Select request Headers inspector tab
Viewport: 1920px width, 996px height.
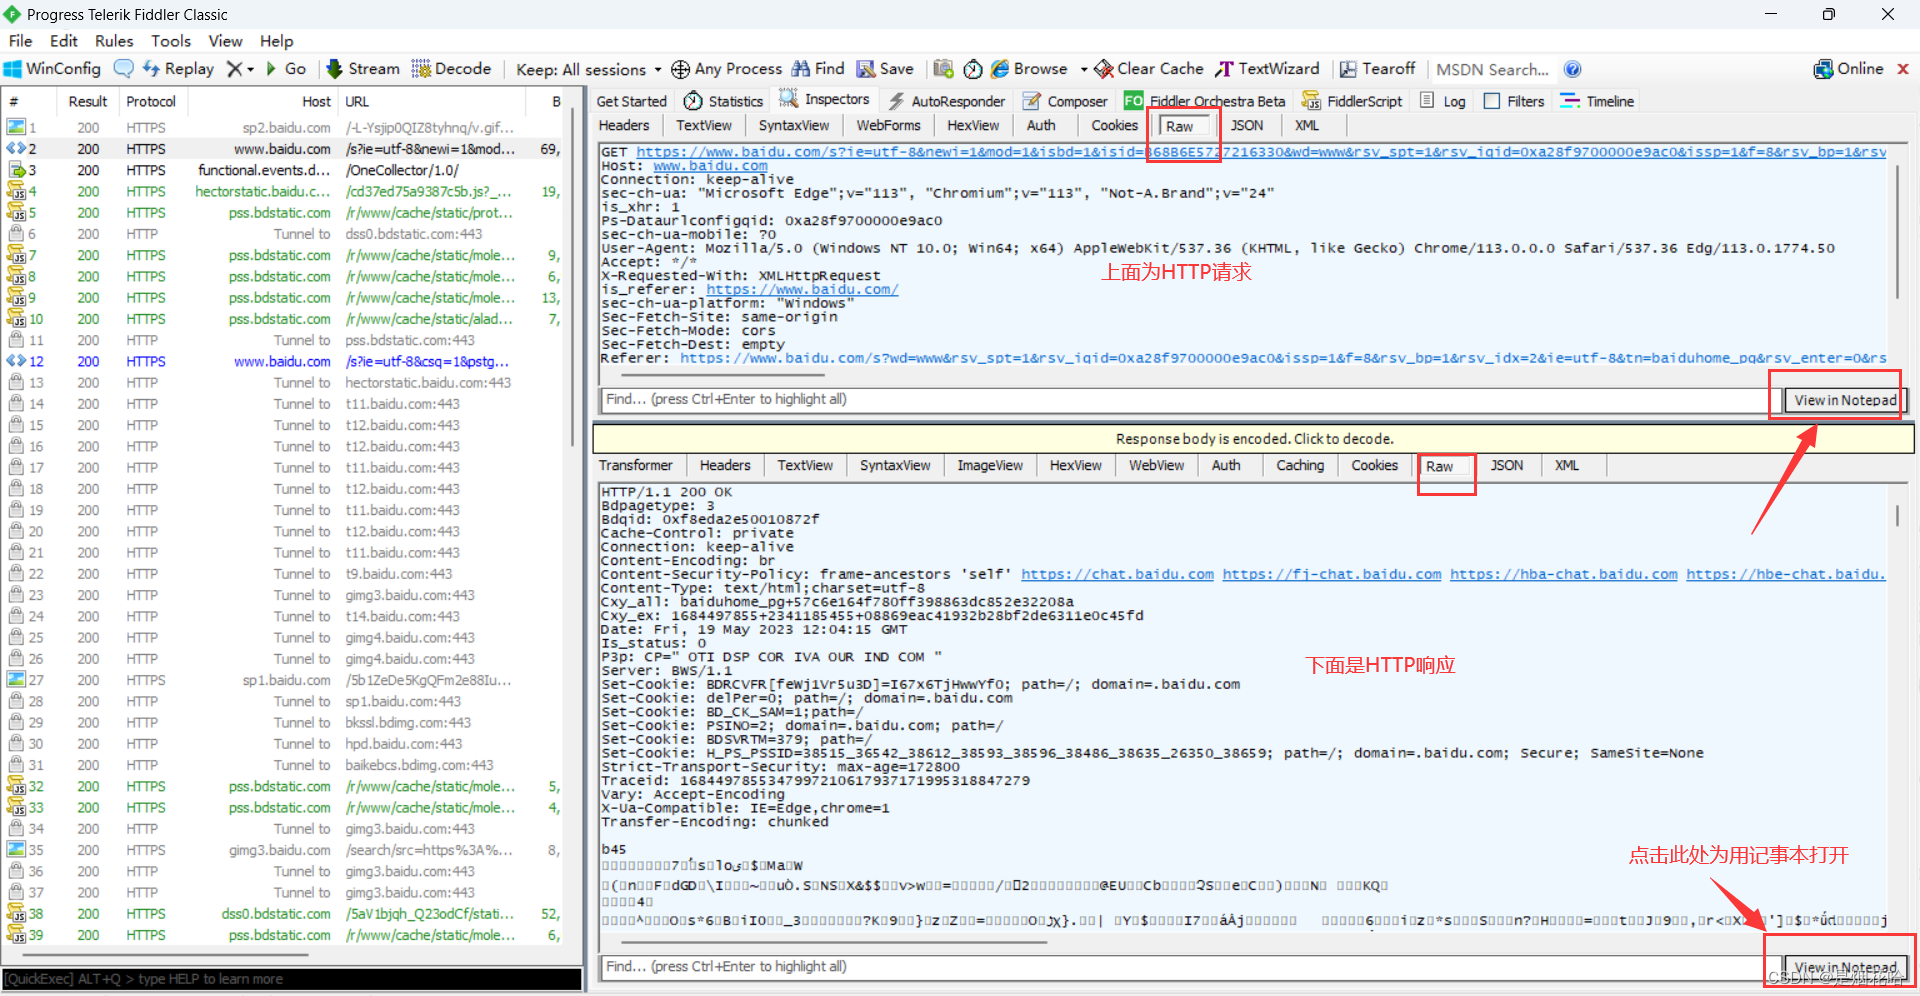[x=624, y=125]
